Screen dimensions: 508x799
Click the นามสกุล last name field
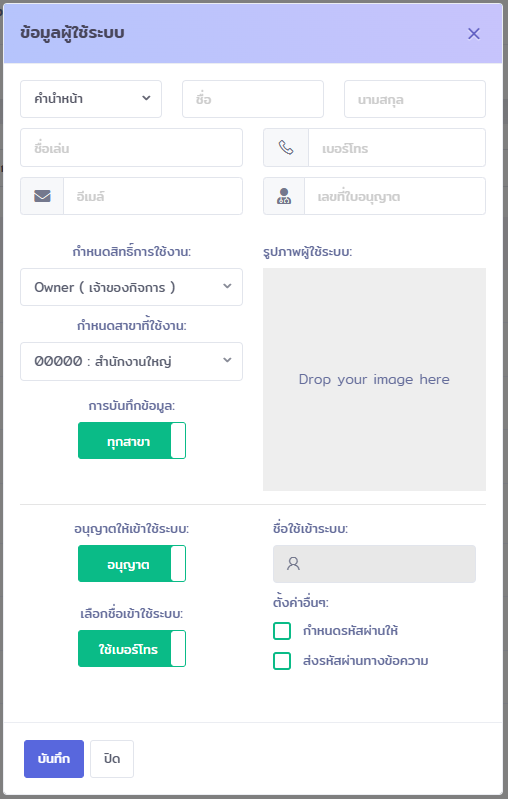415,99
